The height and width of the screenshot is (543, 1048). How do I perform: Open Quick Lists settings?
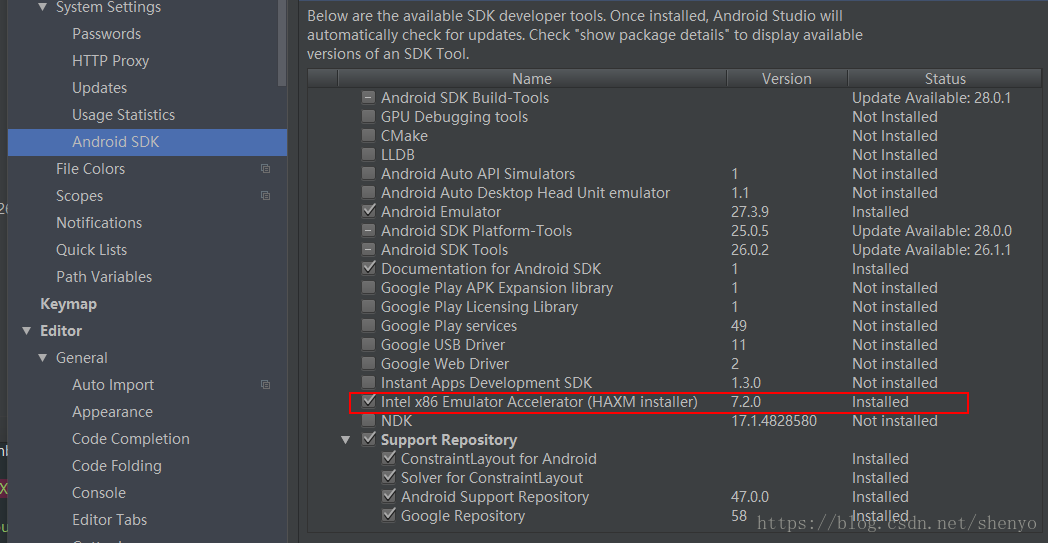(x=92, y=250)
